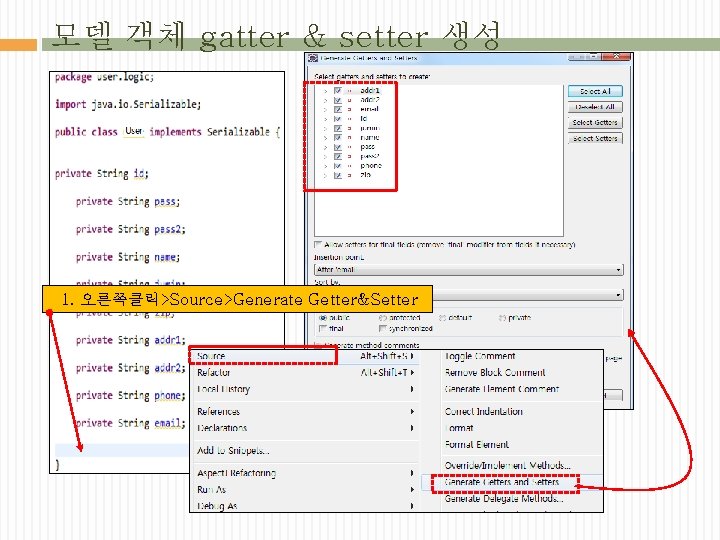720x540 pixels.
Task: Click 'private String pass2;' in editor
Action: pos(131,229)
